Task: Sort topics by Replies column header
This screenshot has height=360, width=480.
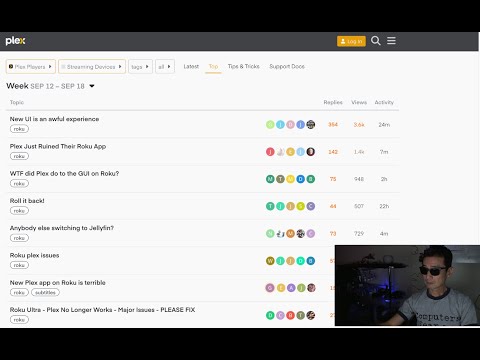Action: click(333, 102)
